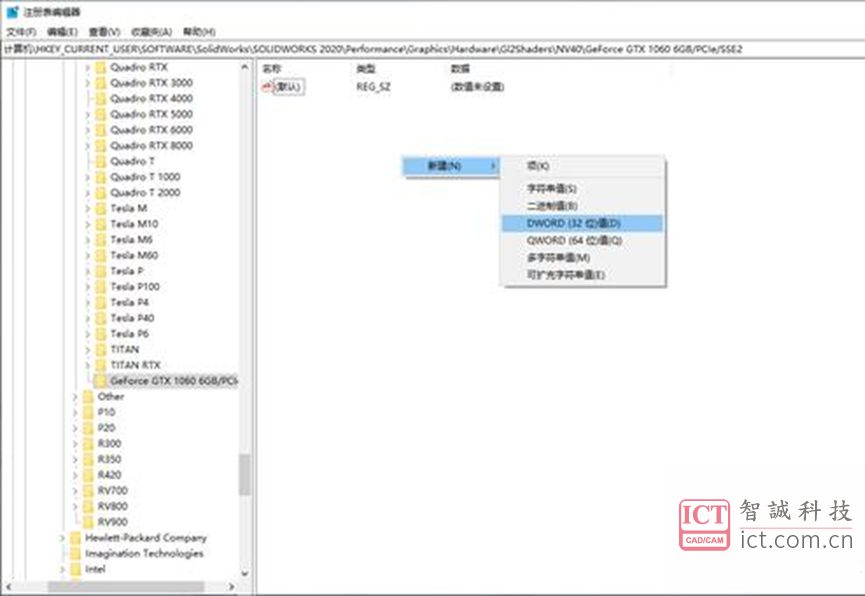
Task: Expand the RV800 key arrow
Action: 75,507
